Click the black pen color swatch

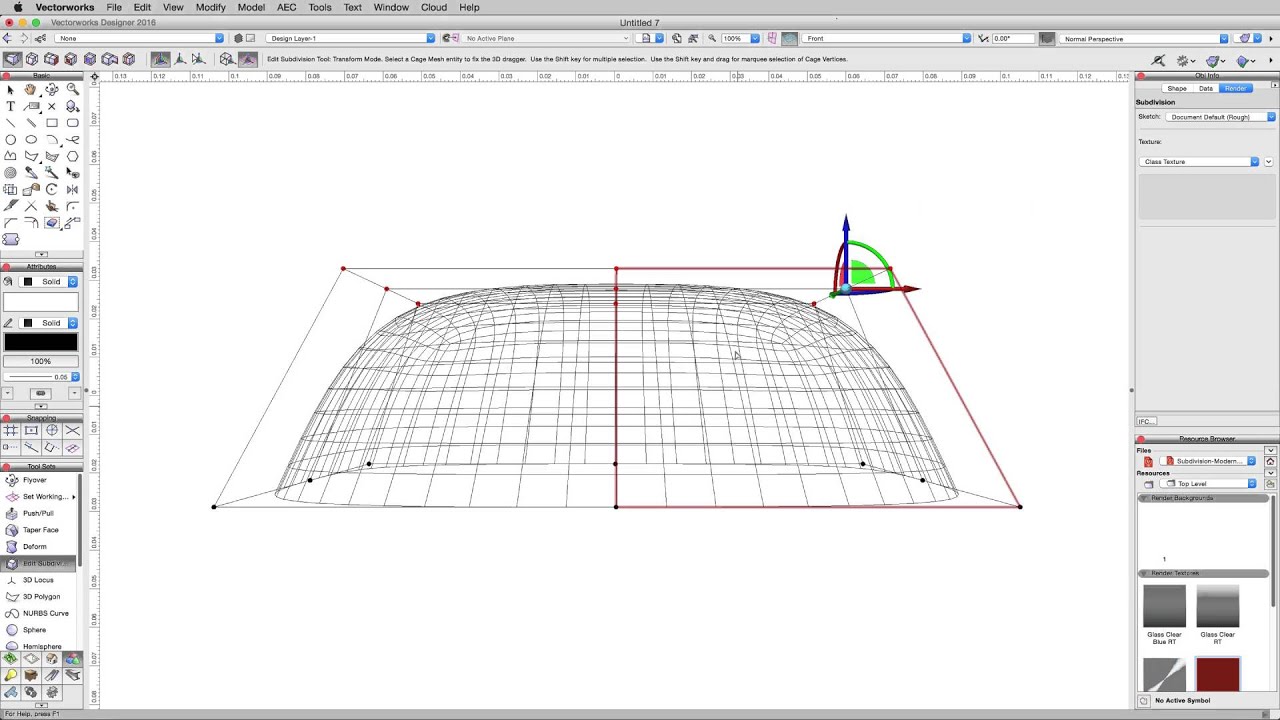pos(40,342)
